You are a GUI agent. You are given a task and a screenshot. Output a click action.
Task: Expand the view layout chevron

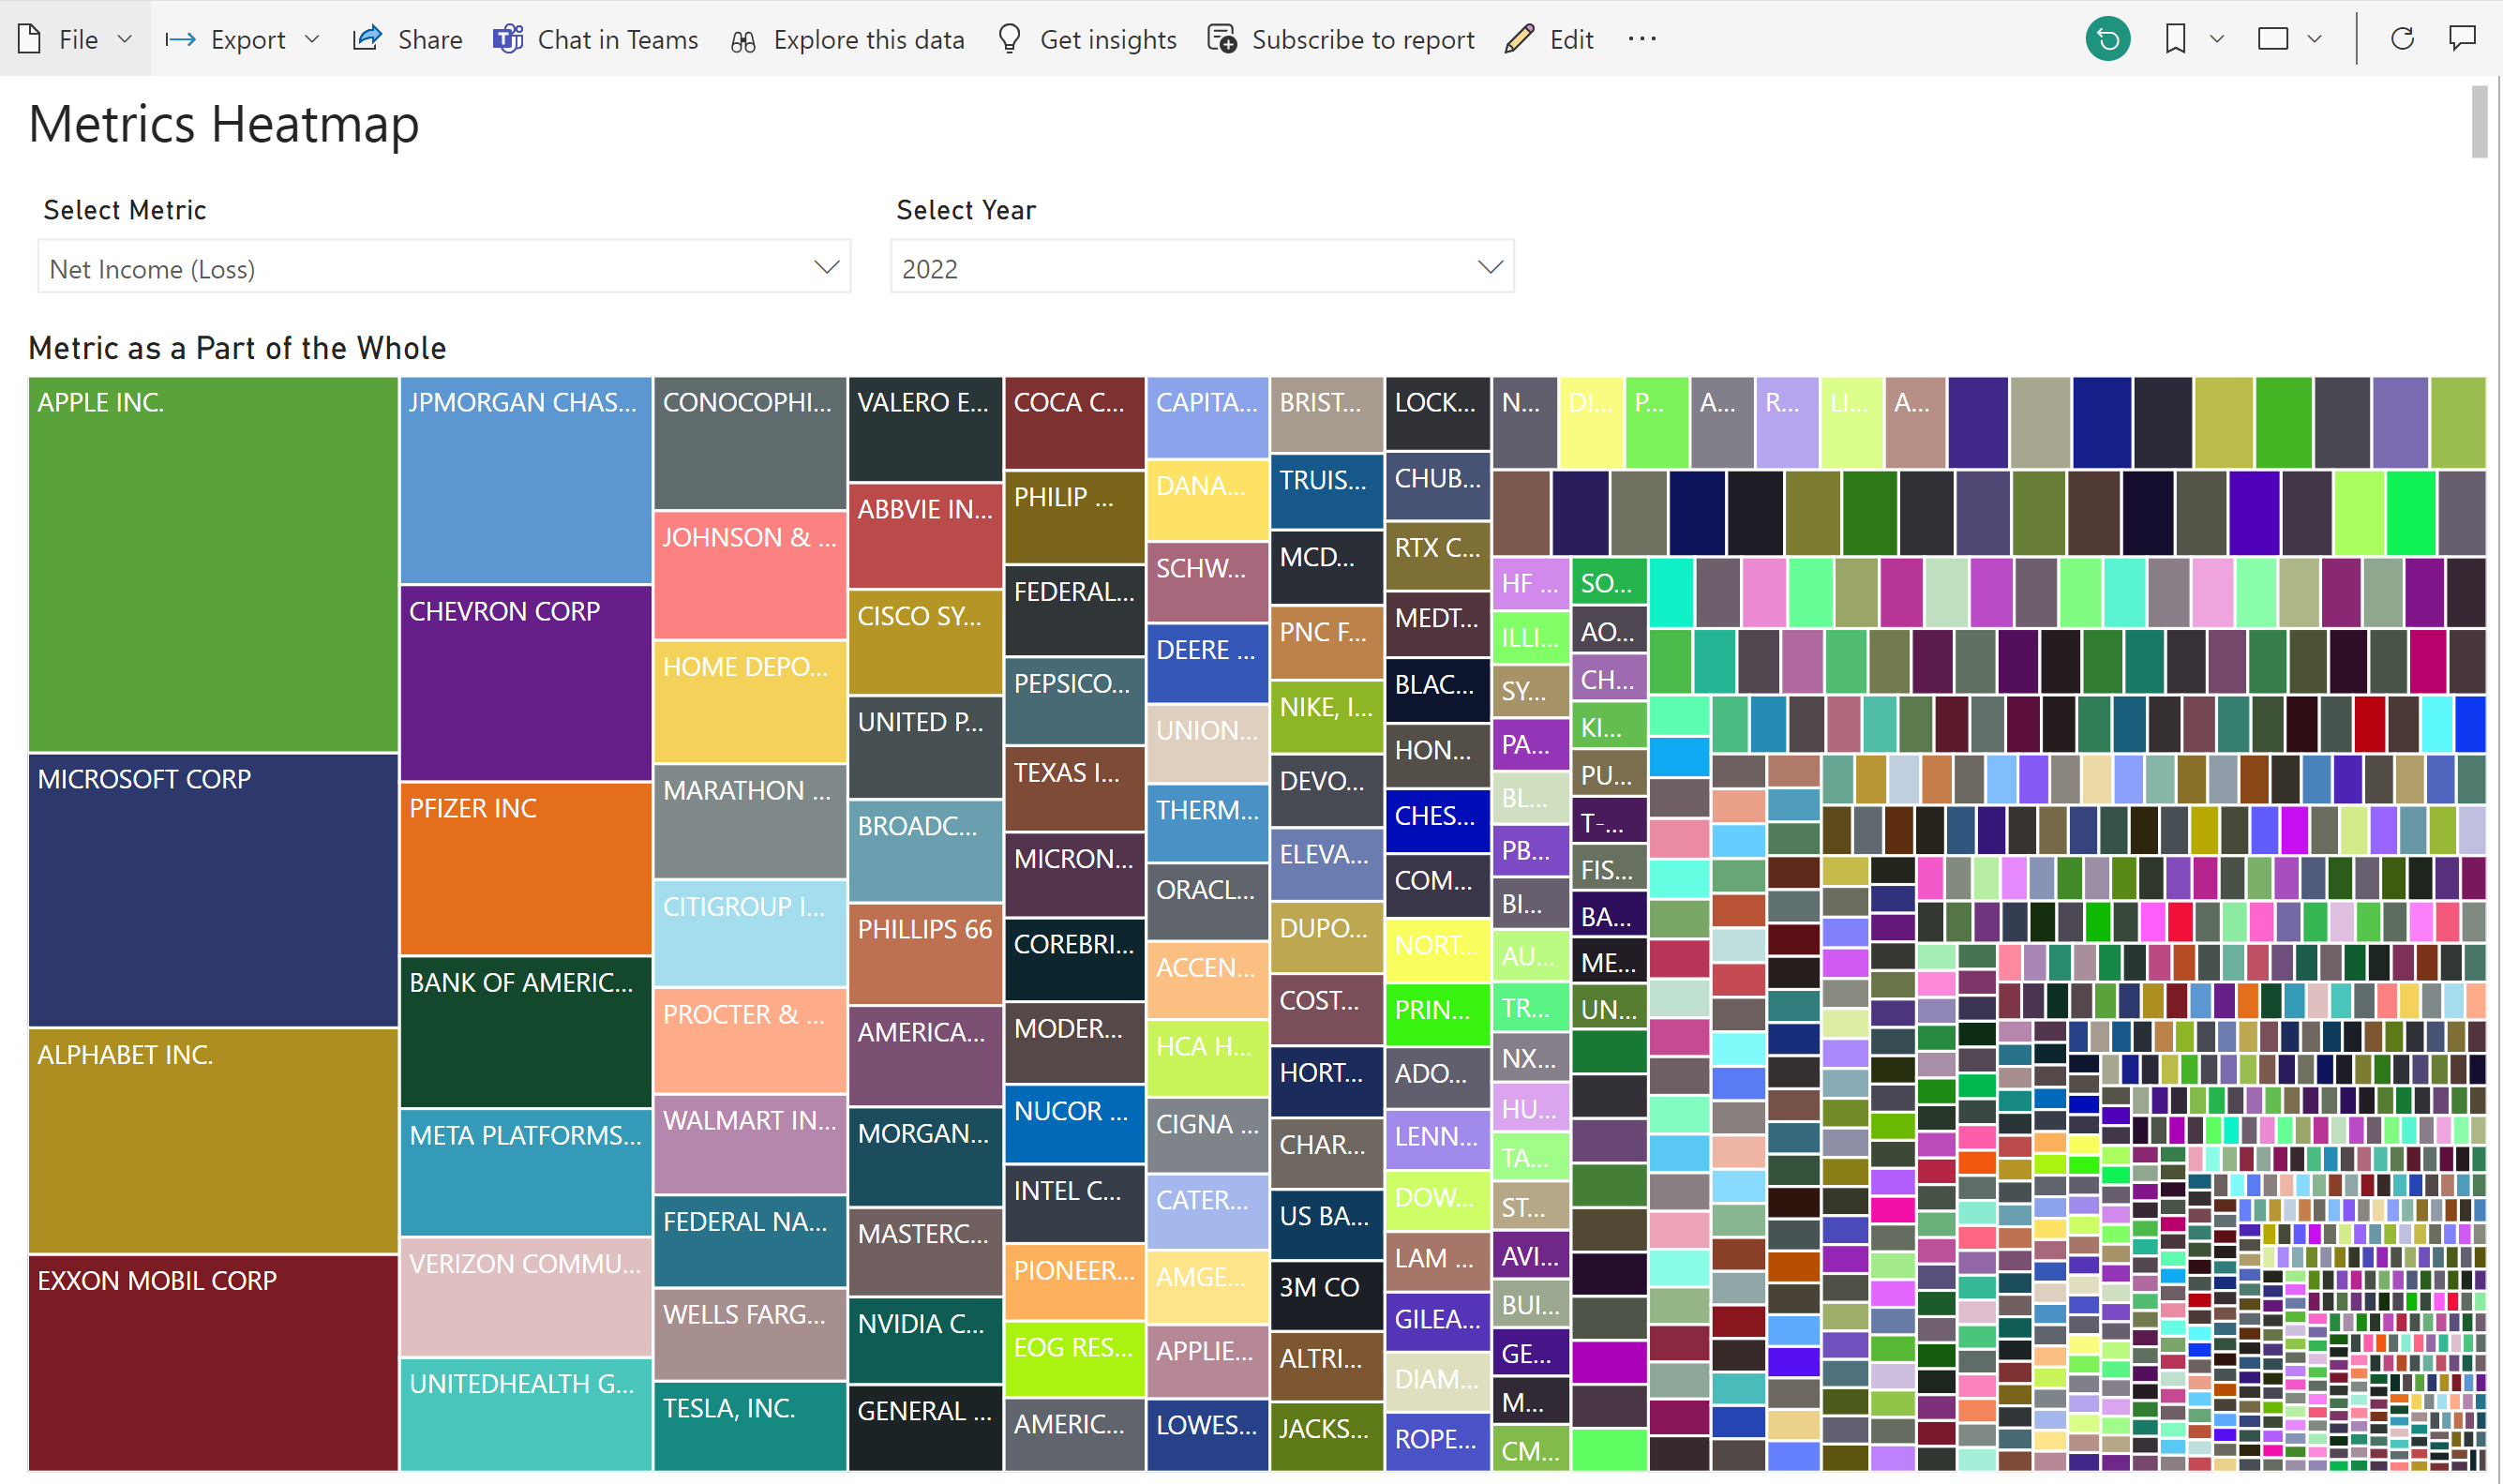pyautogui.click(x=2314, y=39)
